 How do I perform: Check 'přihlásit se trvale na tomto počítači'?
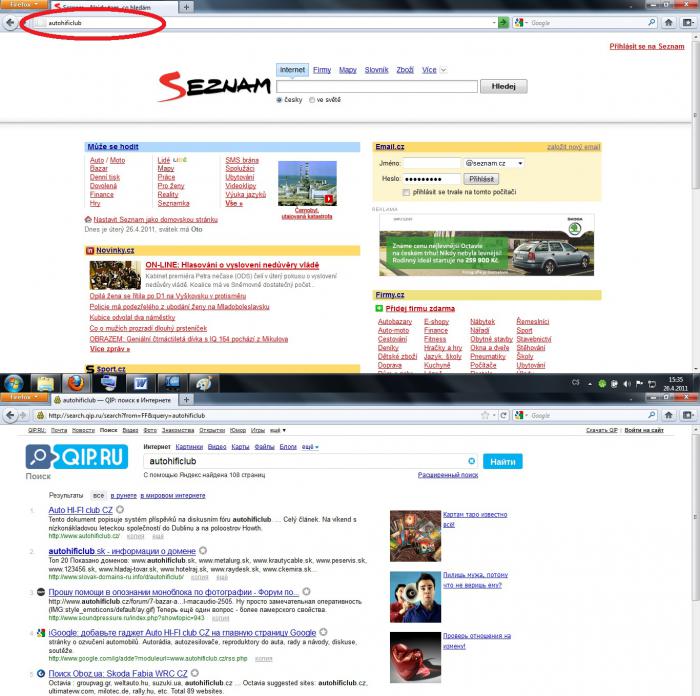tap(406, 190)
